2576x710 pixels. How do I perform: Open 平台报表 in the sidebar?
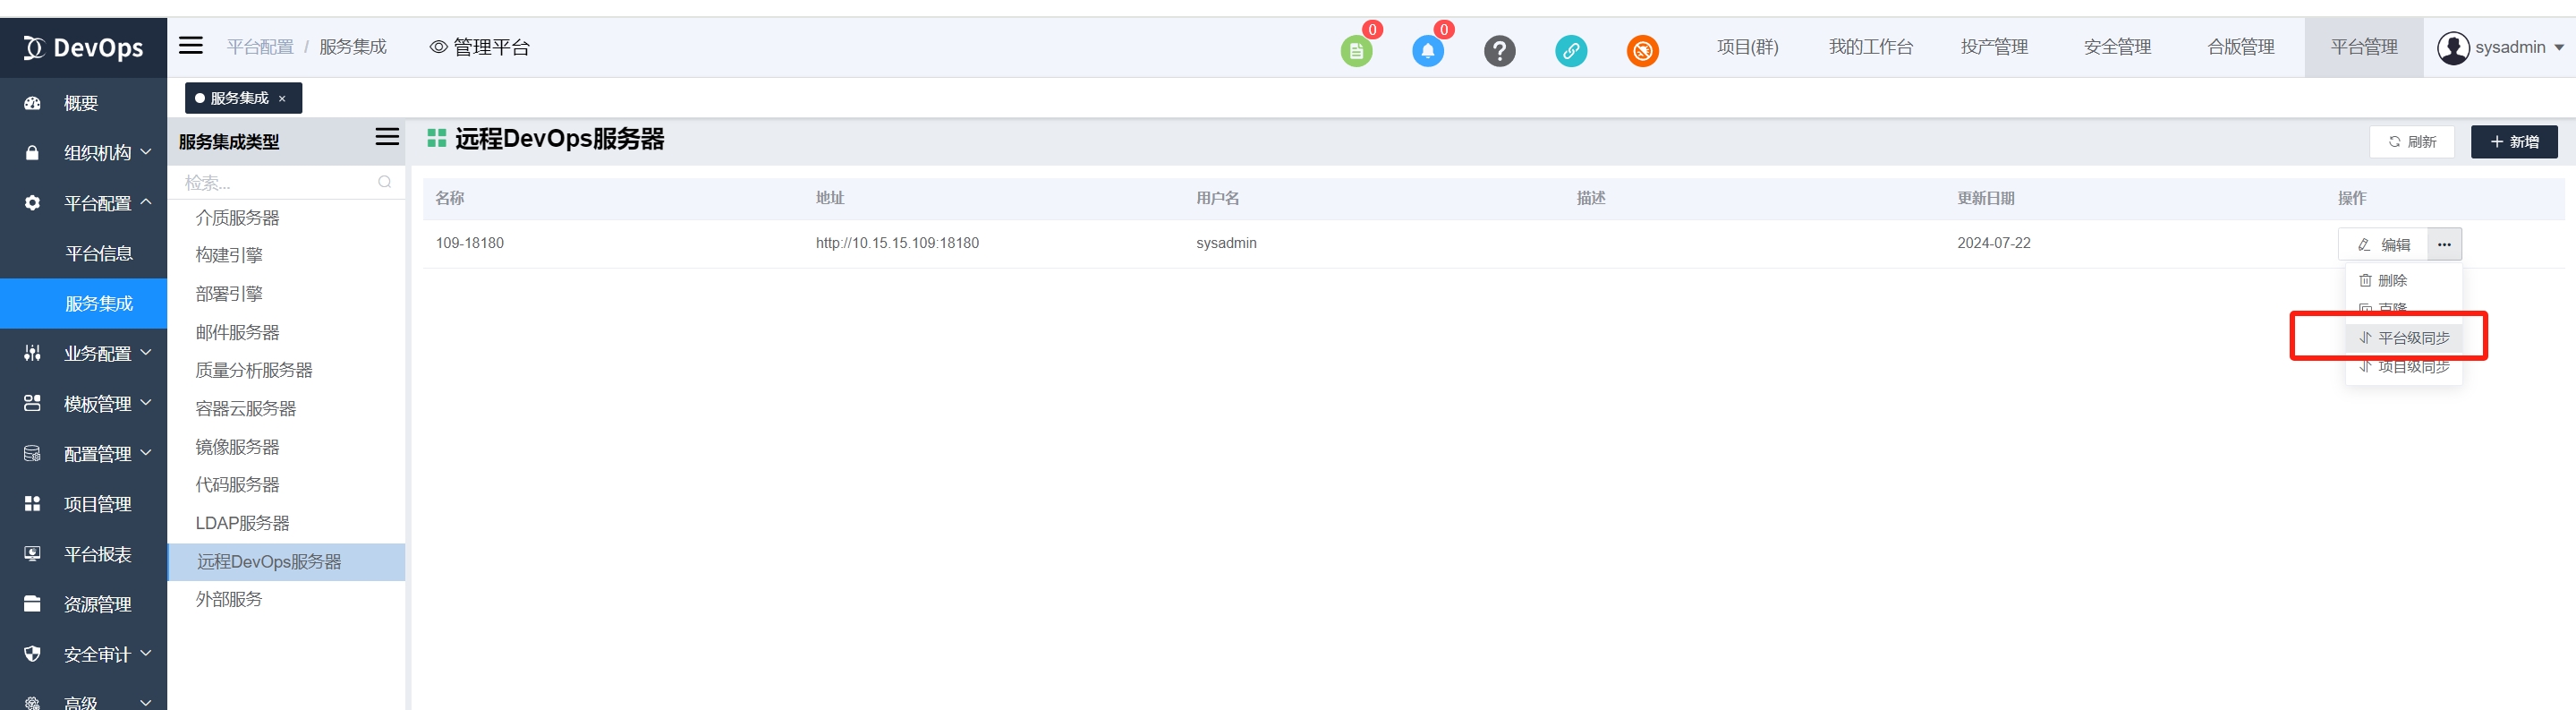[83, 554]
